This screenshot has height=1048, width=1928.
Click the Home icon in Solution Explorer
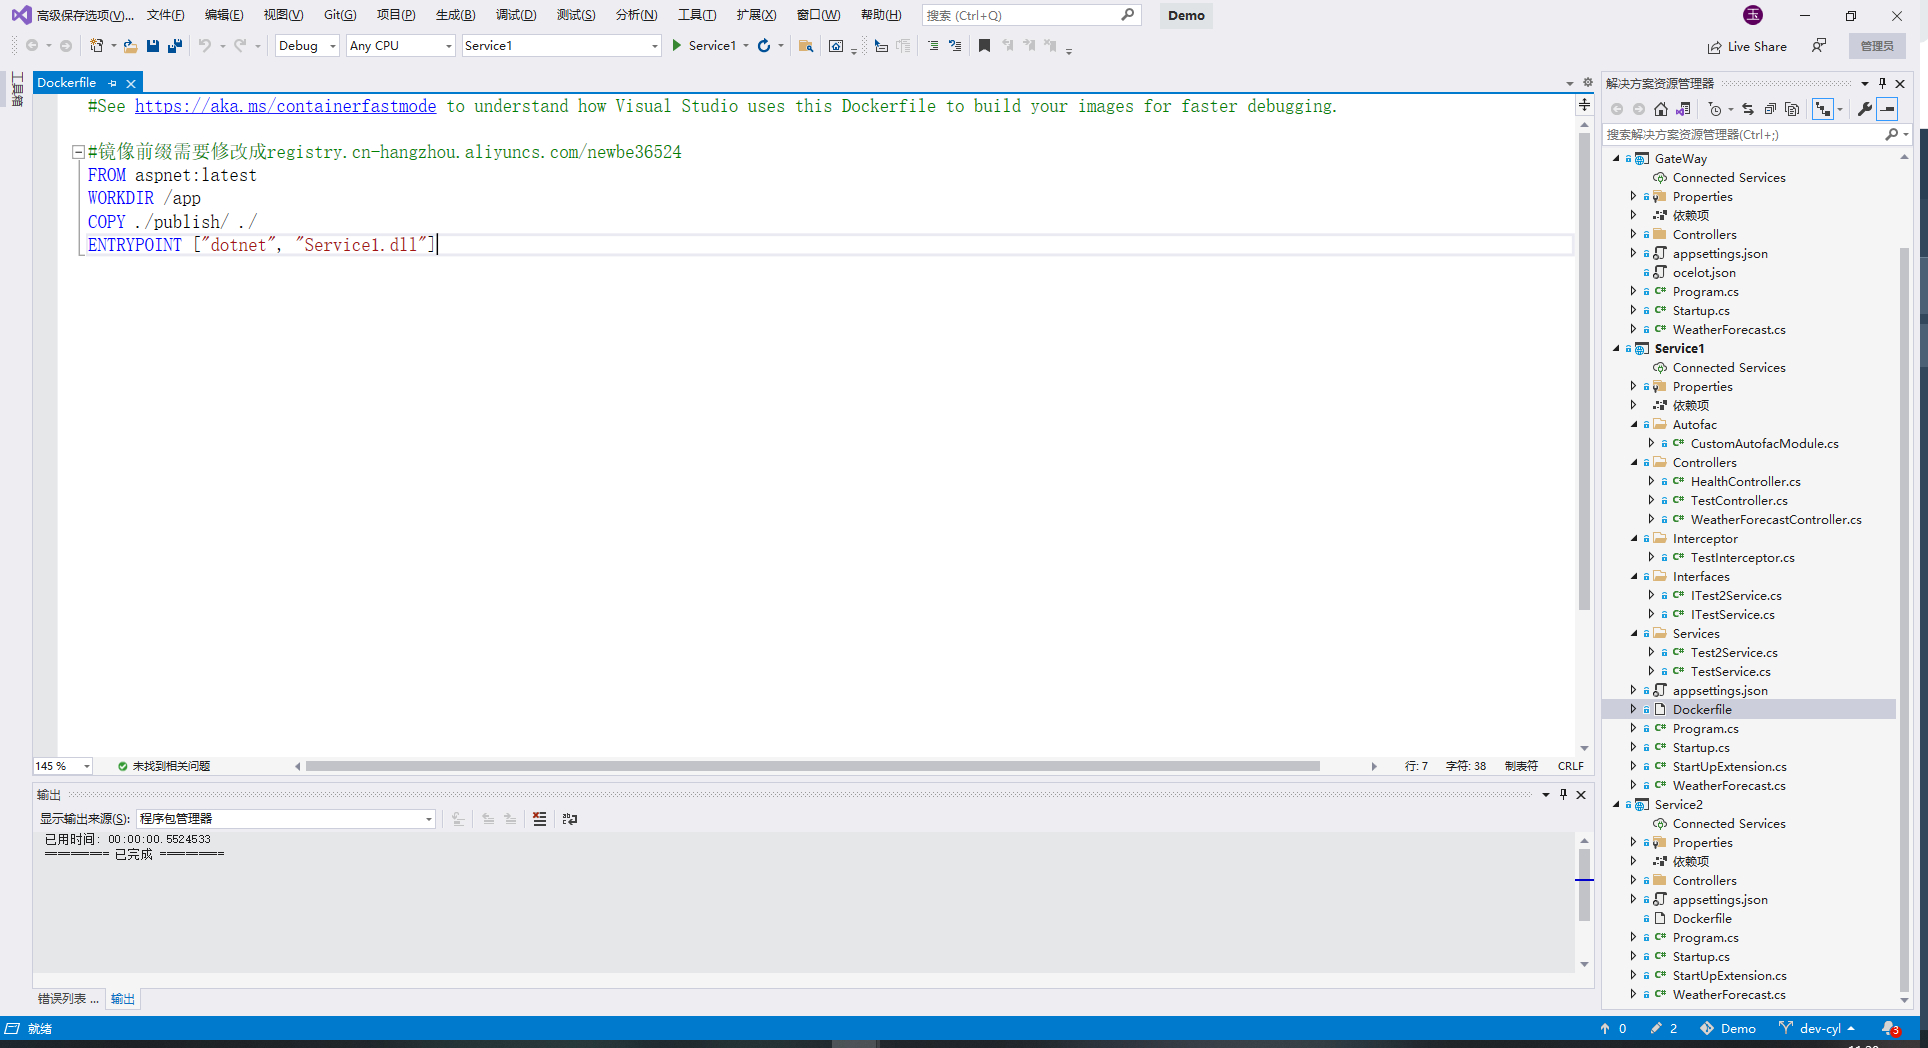pos(1661,109)
